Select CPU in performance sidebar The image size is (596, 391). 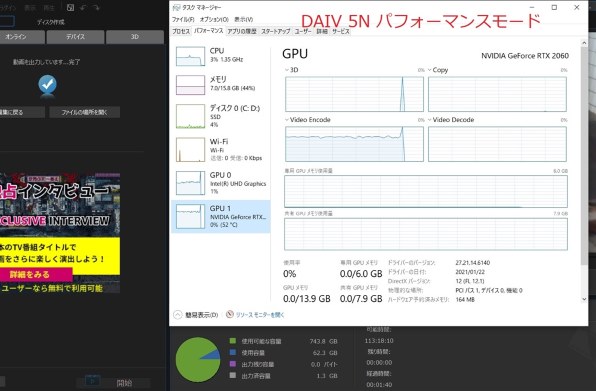[221, 55]
